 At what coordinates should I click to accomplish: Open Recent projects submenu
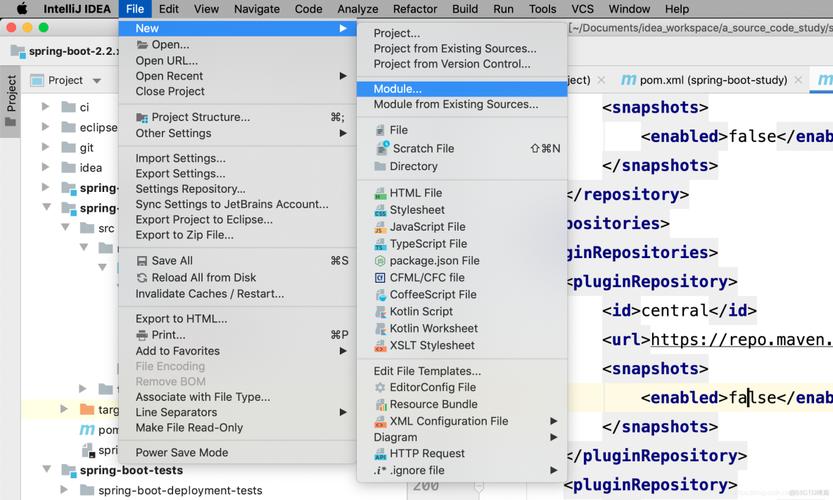(237, 76)
